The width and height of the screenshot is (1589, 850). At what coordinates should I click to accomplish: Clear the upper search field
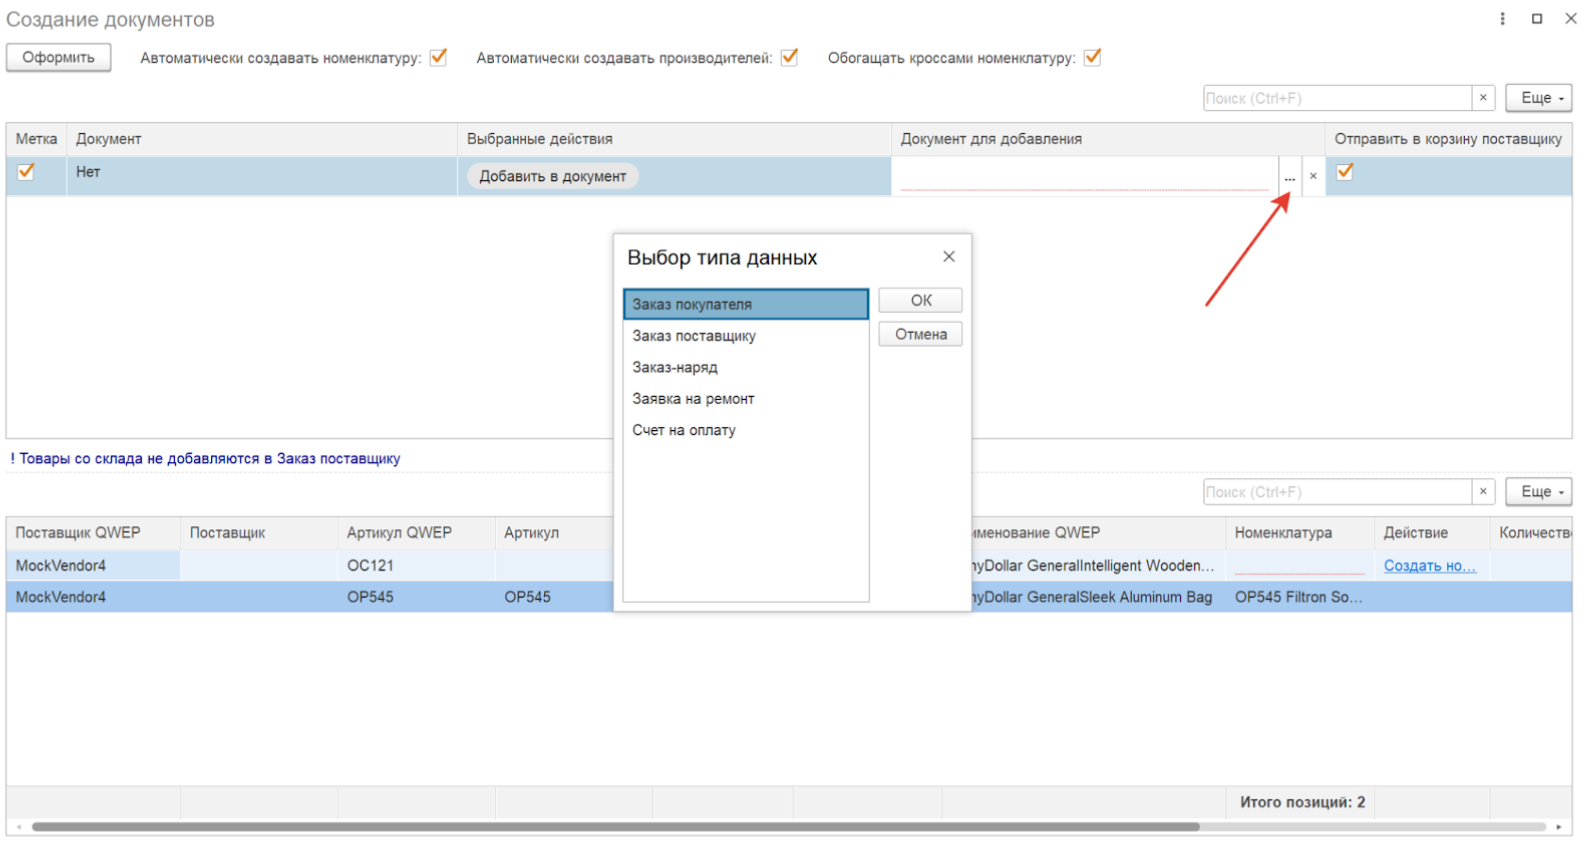[1483, 98]
